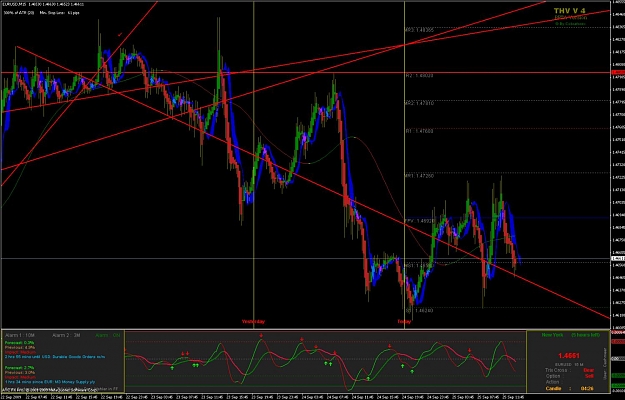625x400 pixels.
Task: Select the MS1 pivot level label
Action: tap(419, 265)
